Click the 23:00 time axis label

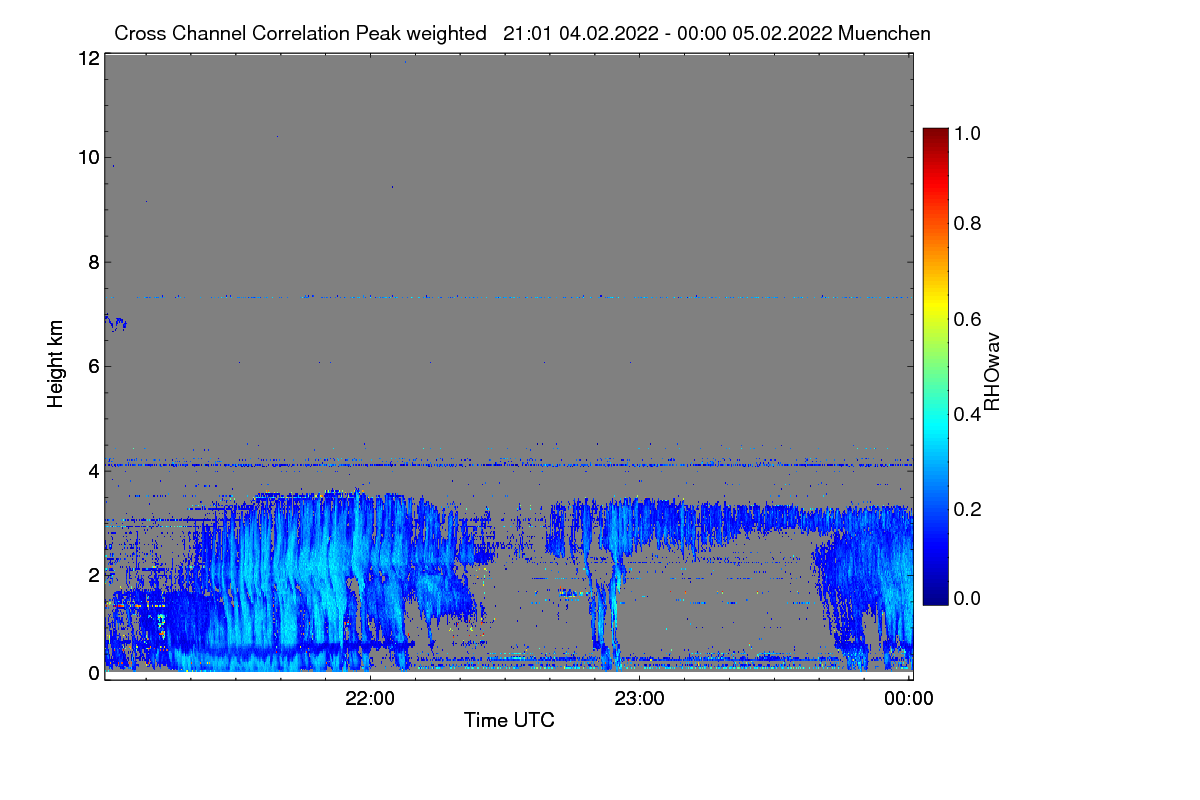pyautogui.click(x=639, y=699)
